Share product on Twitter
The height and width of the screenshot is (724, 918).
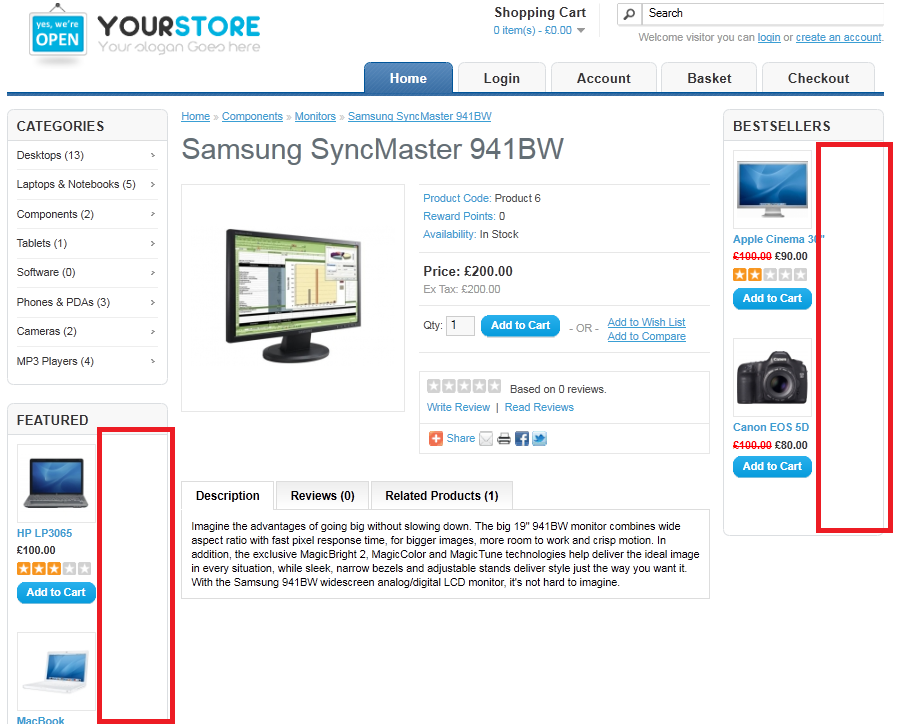click(x=539, y=438)
